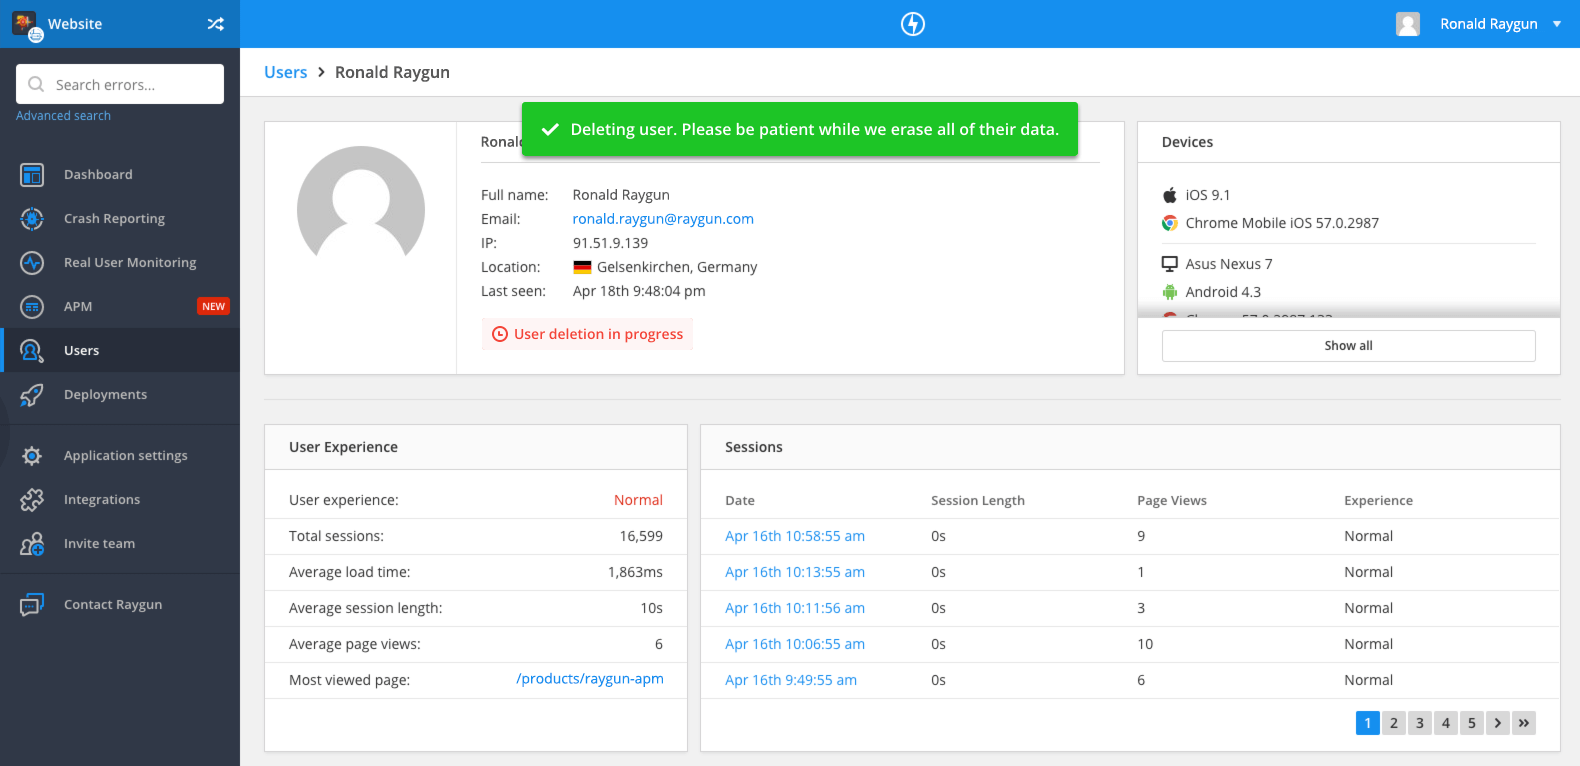Go to sessions page 4
Screen dimensions: 1580x766
(x=1445, y=723)
